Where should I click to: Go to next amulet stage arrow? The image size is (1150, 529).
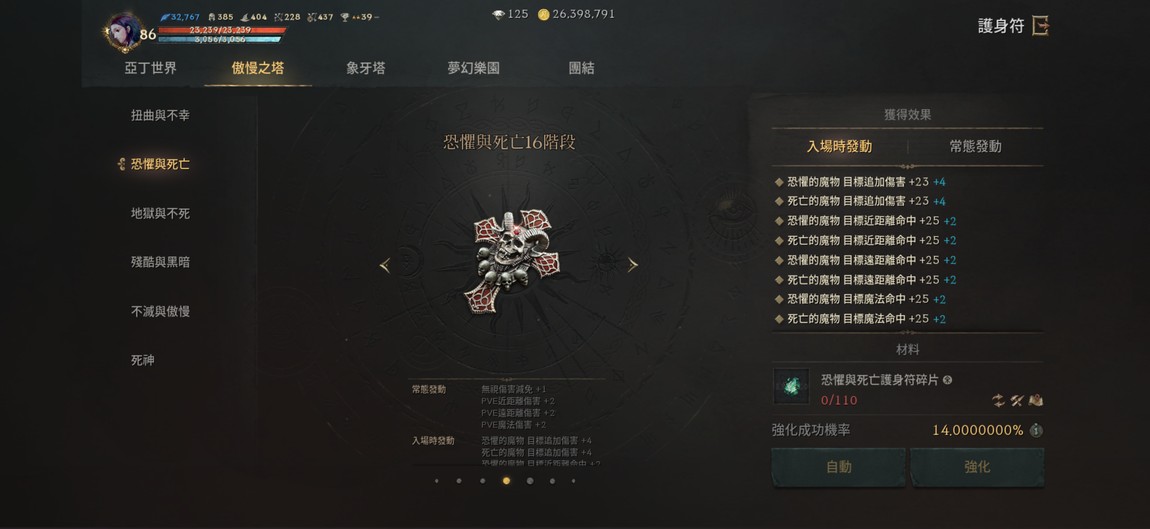632,266
